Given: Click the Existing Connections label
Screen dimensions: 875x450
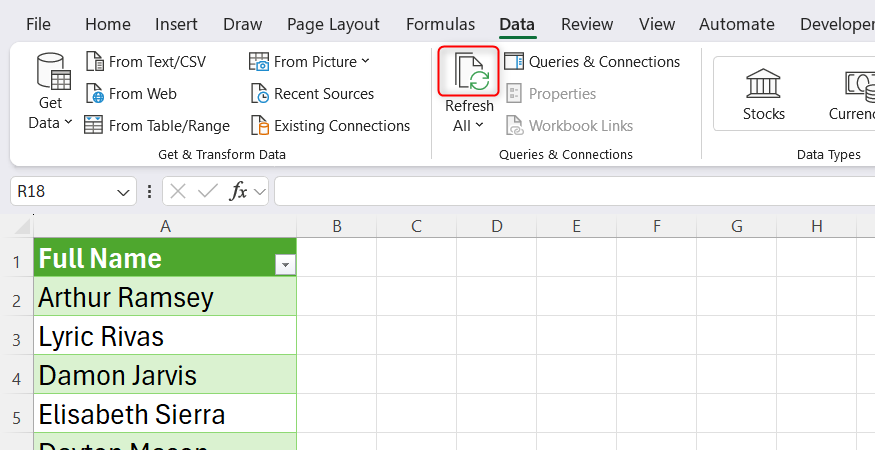Looking at the screenshot, I should 342,126.
